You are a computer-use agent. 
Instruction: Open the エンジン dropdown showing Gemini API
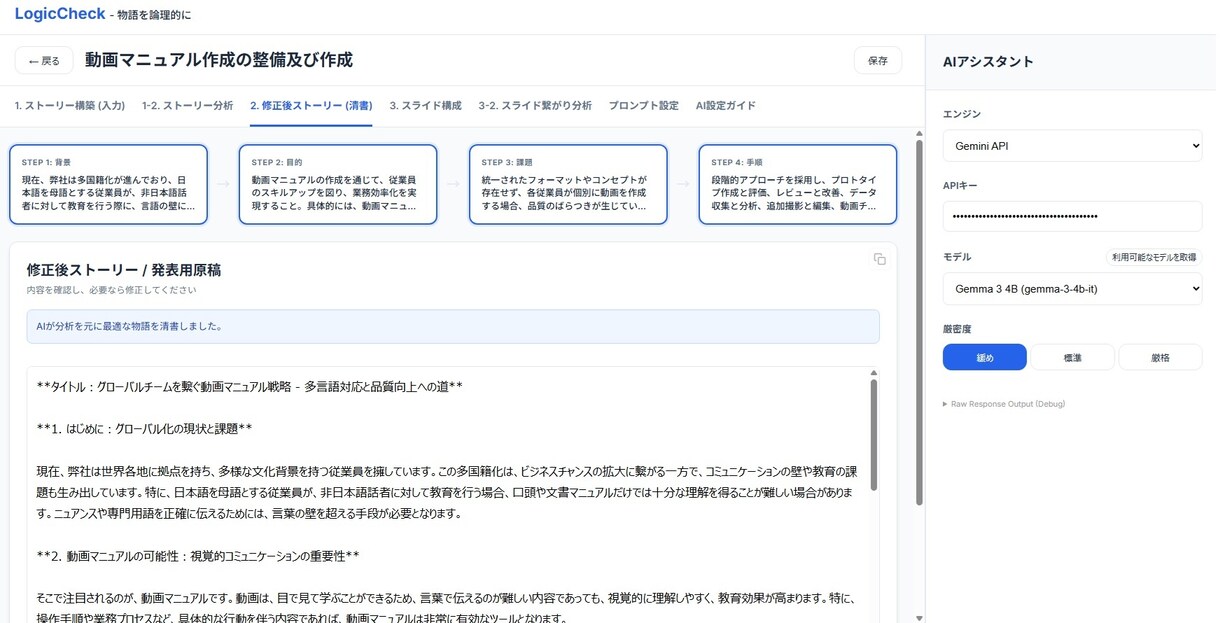[1072, 146]
